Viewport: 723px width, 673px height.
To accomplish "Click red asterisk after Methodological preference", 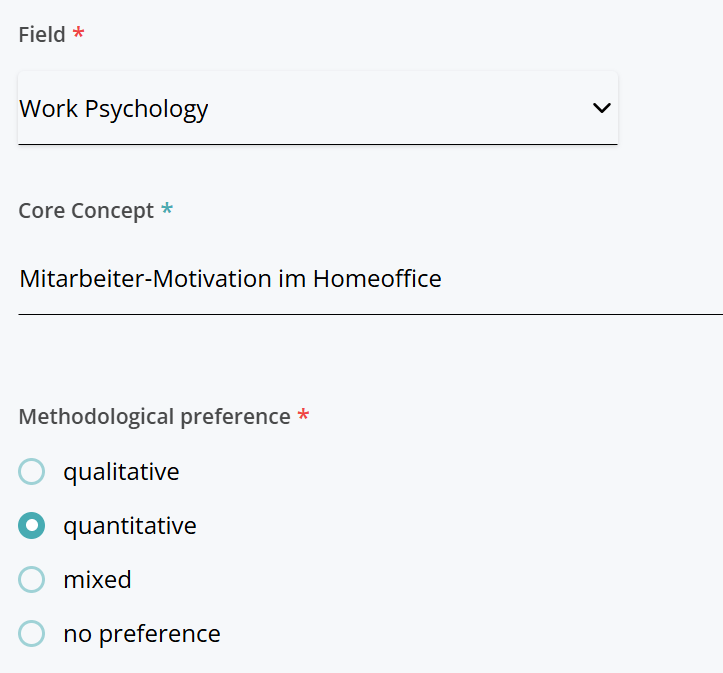I will tap(303, 416).
